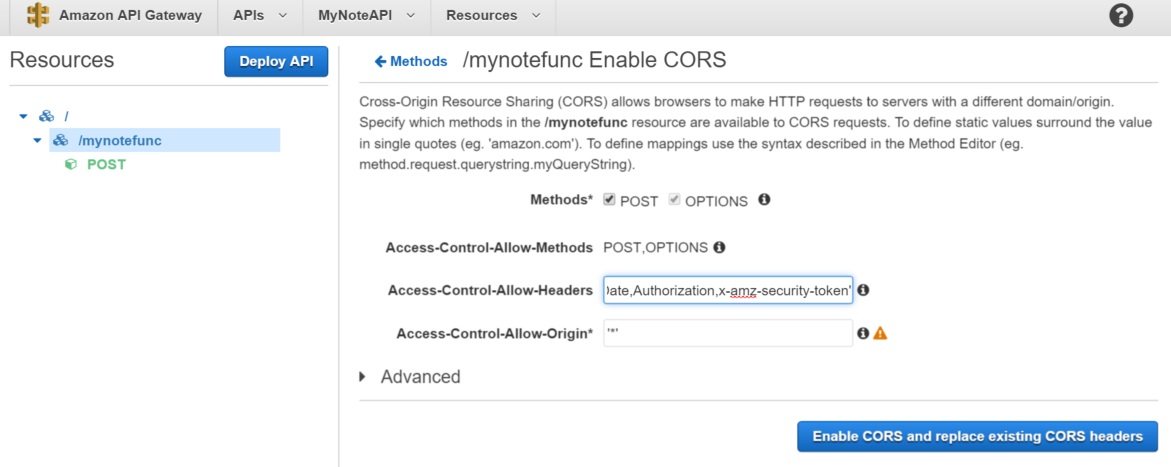Click the /mynotefunc Enable CORS title
The height and width of the screenshot is (467, 1171).
(594, 60)
